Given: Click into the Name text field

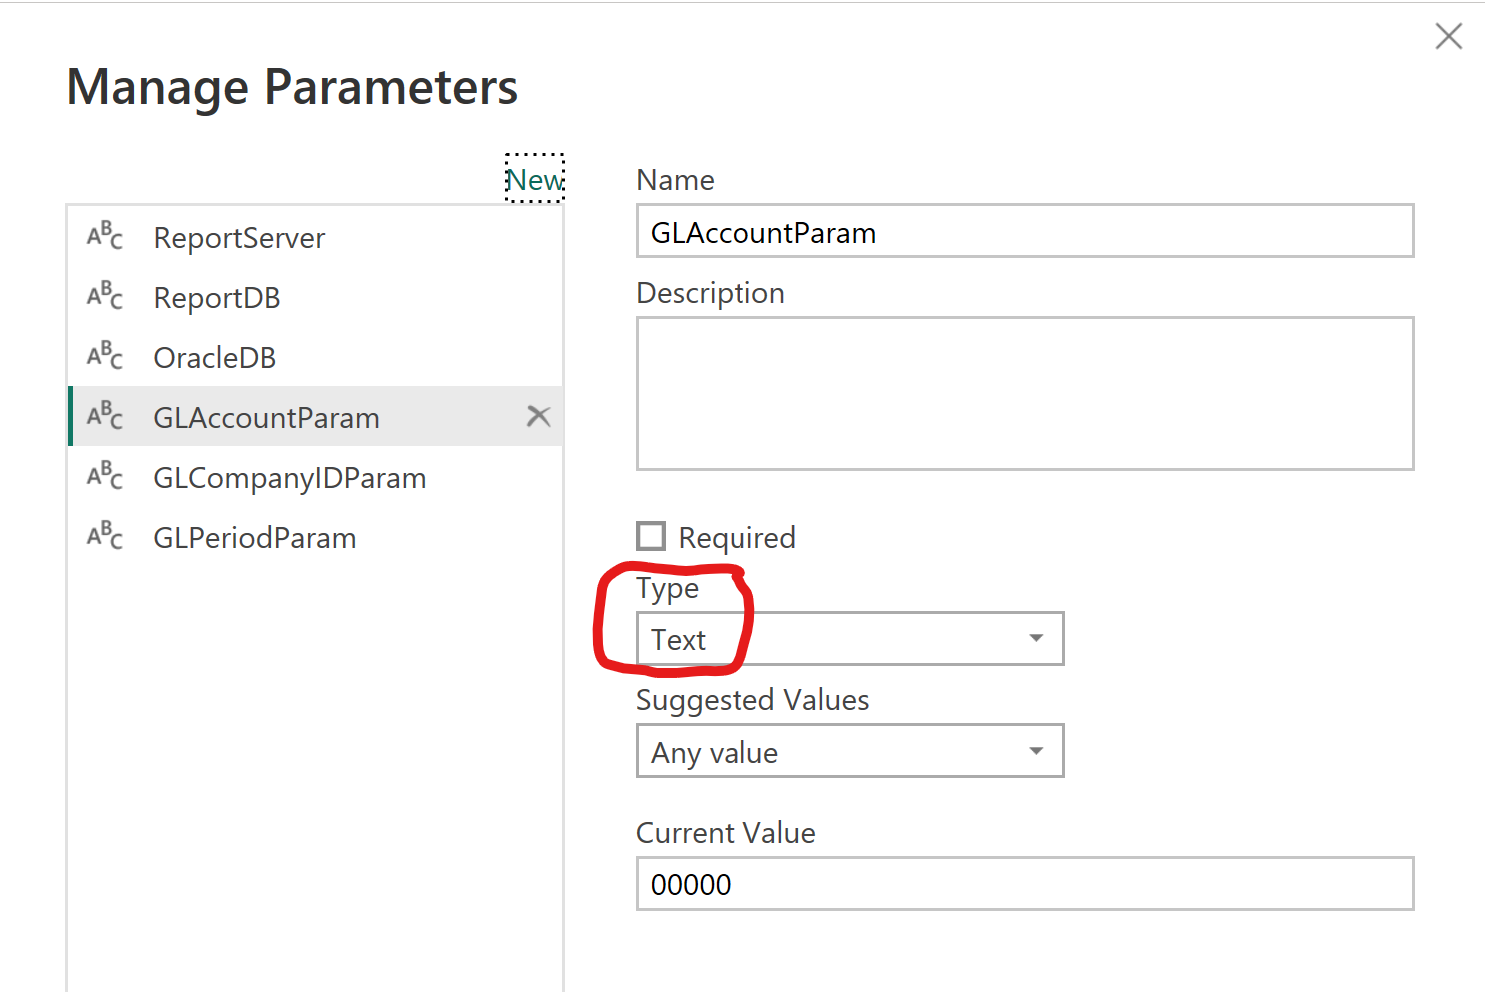Looking at the screenshot, I should point(1025,231).
